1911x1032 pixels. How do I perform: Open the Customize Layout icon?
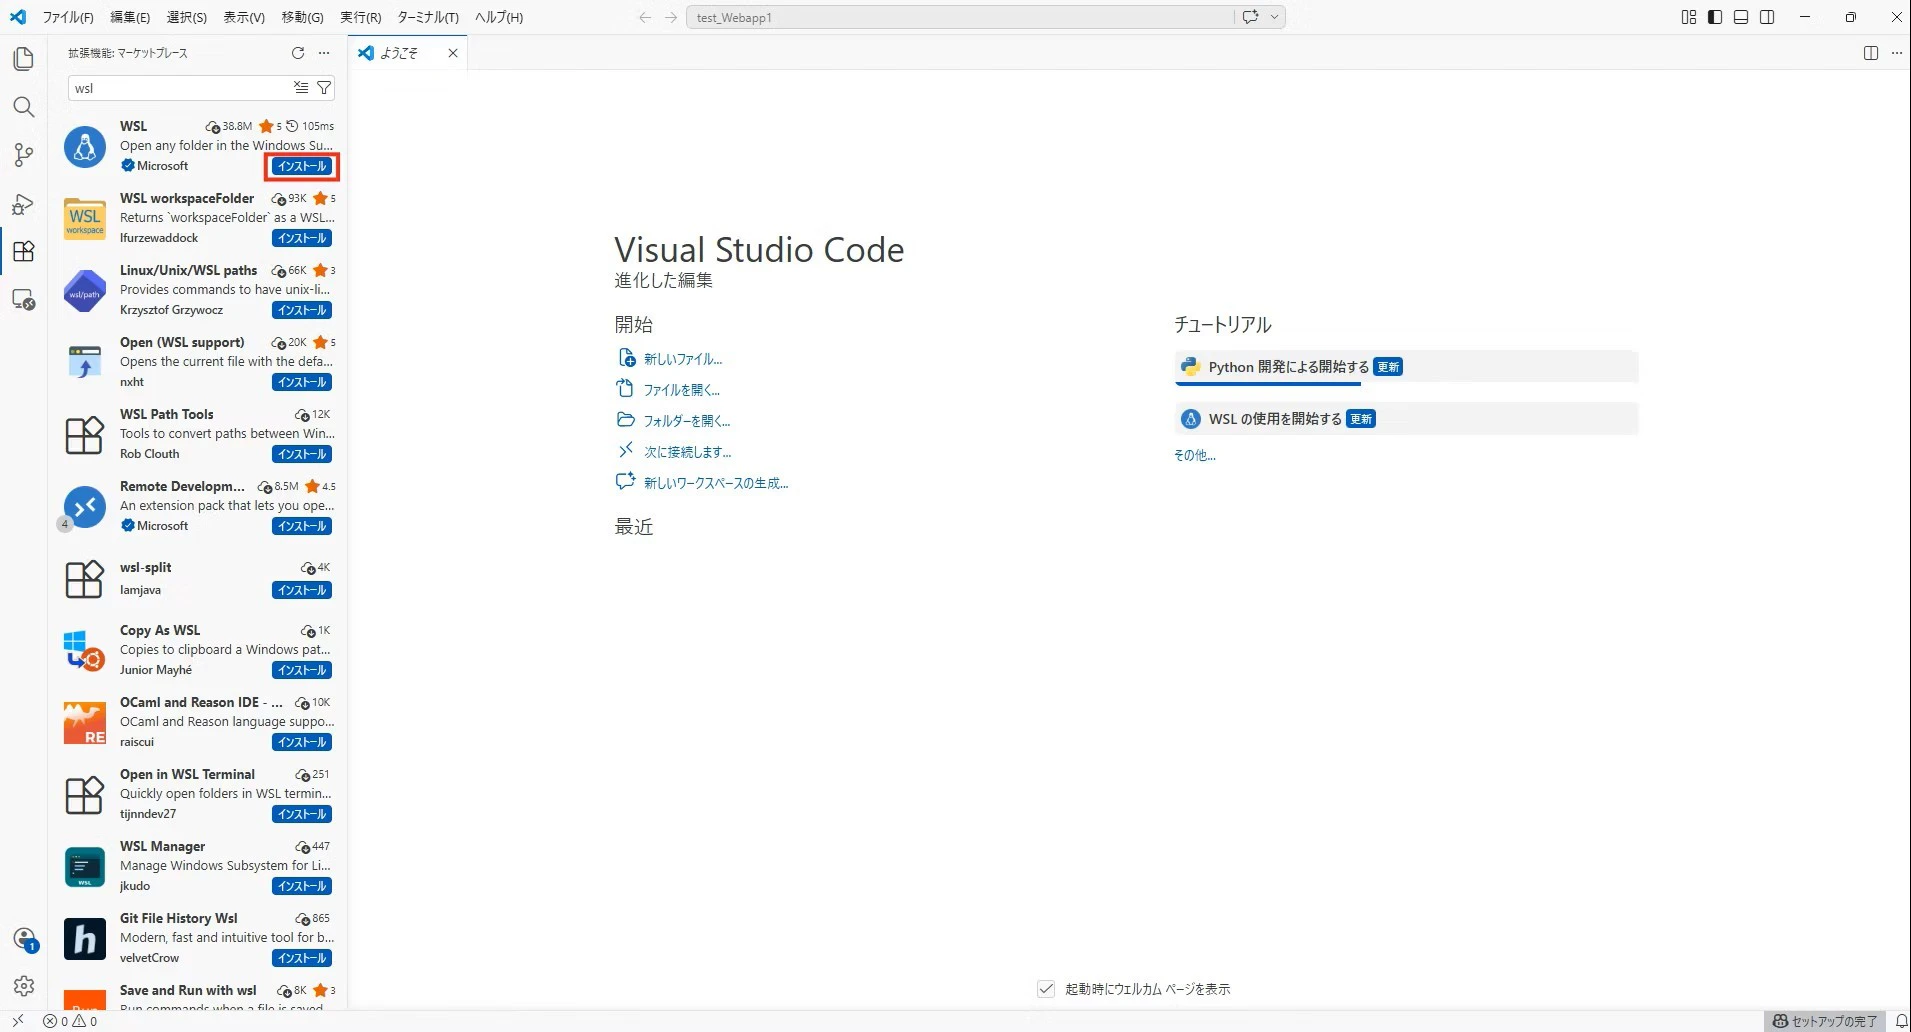[1689, 17]
